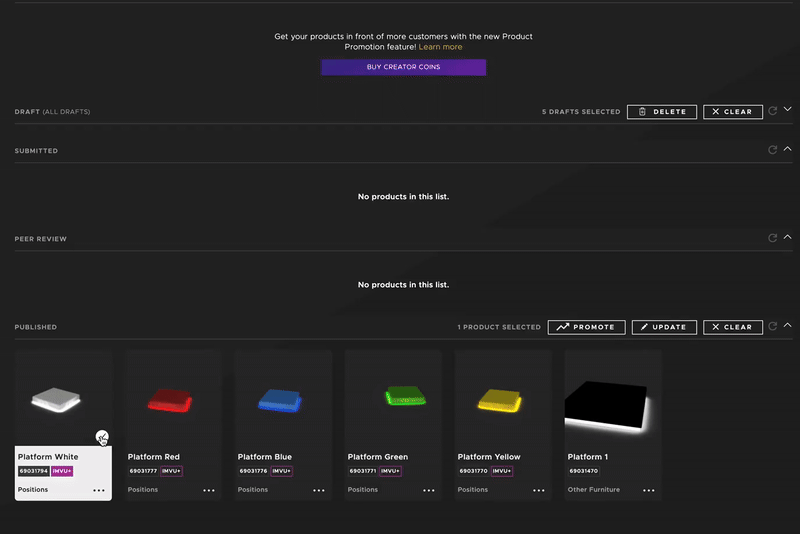
Task: Refresh the Draft section list
Action: click(772, 111)
